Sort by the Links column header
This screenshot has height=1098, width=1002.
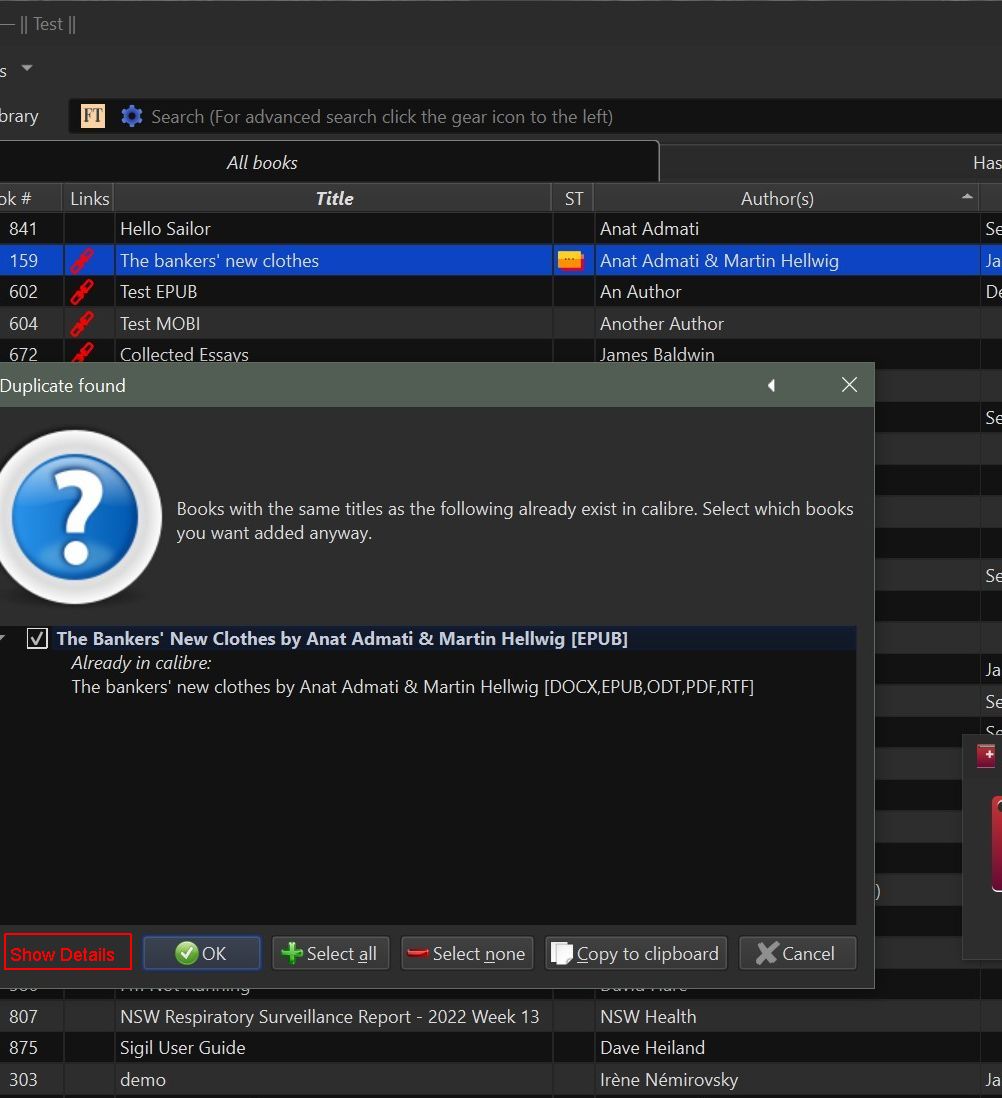pos(89,199)
